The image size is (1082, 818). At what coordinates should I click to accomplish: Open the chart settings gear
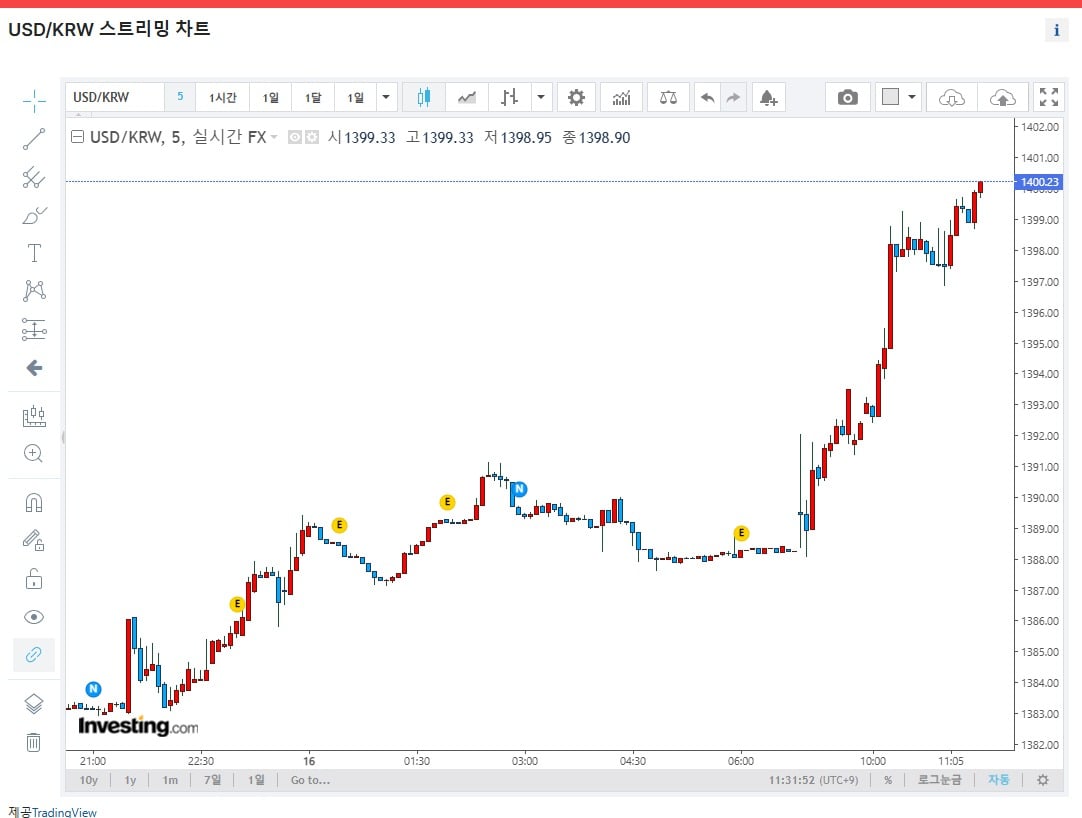pyautogui.click(x=576, y=97)
